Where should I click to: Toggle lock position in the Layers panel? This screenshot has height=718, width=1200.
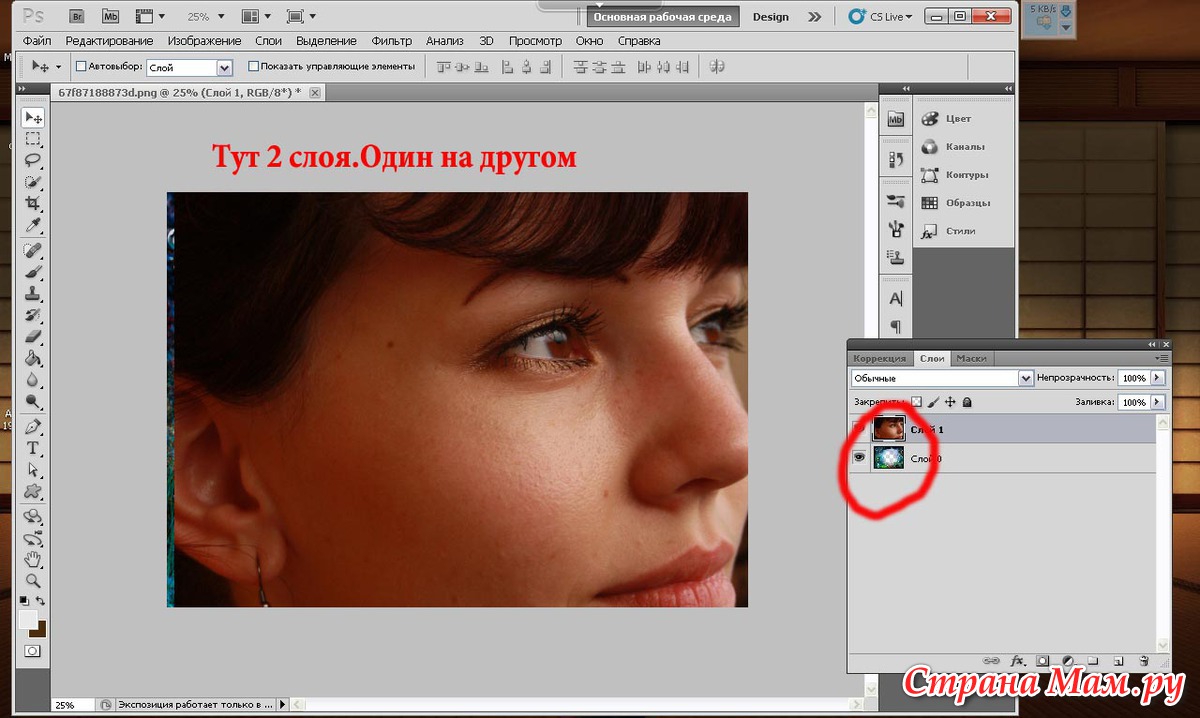950,402
